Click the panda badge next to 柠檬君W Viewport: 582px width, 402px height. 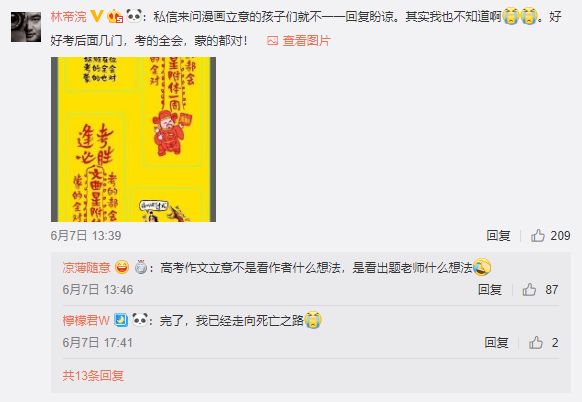coord(140,320)
